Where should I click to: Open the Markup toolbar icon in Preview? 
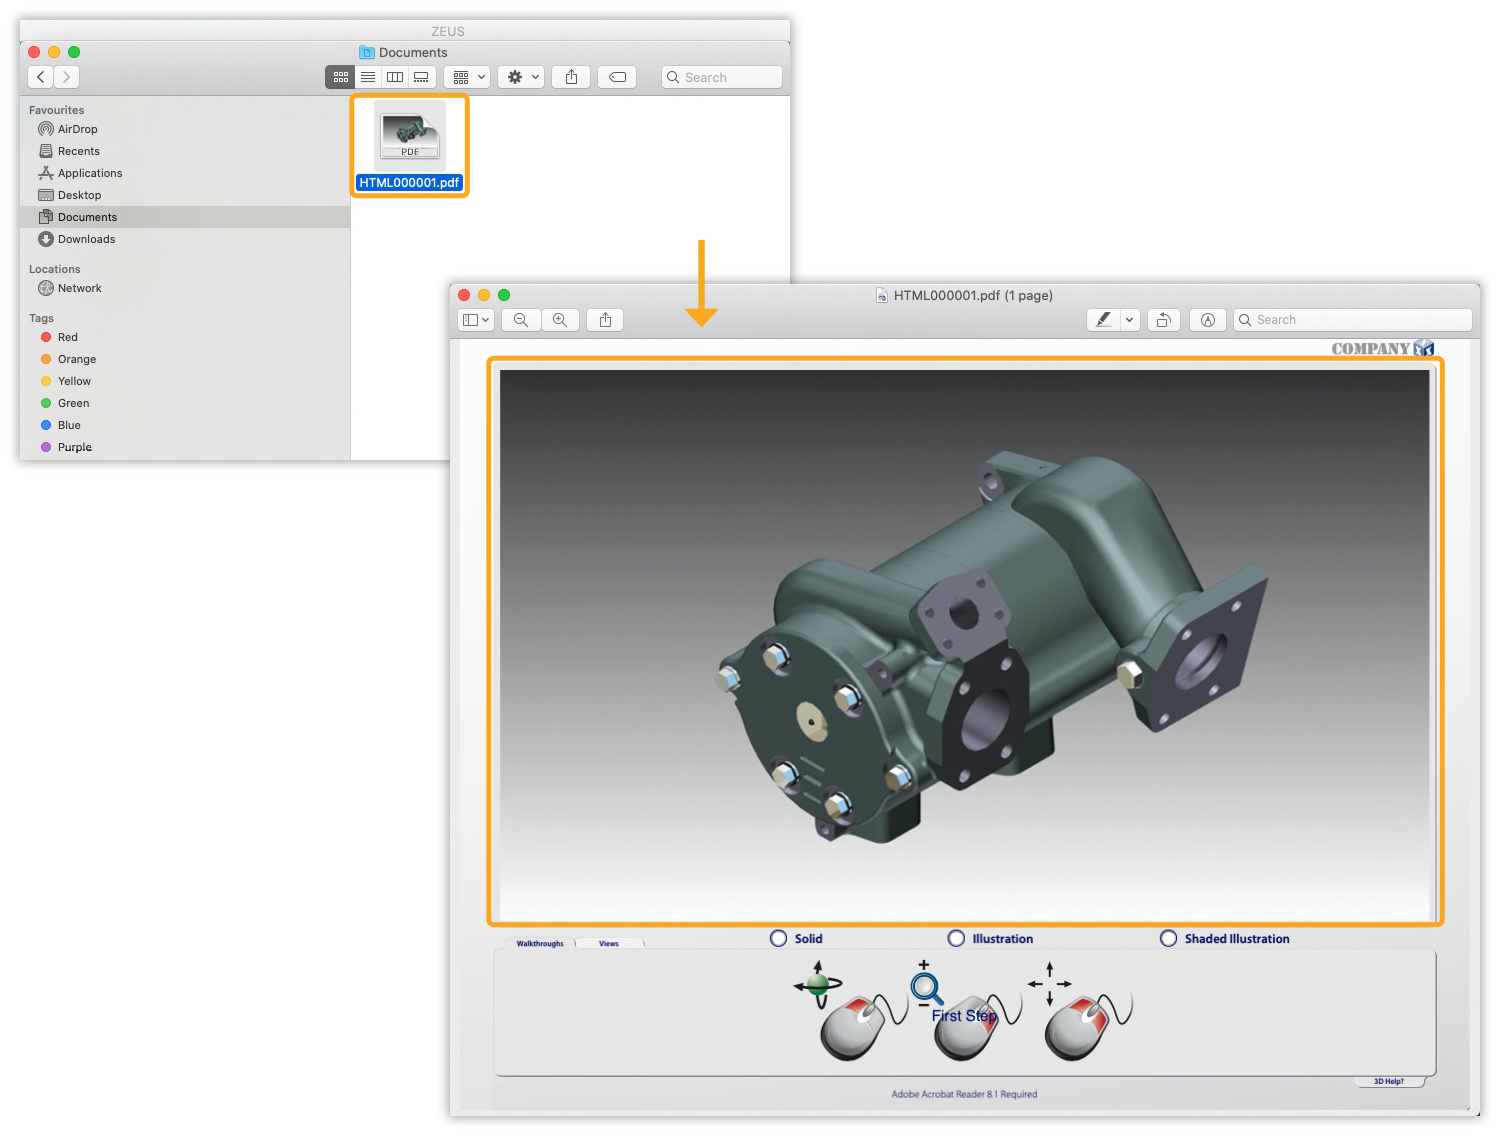coord(1208,320)
